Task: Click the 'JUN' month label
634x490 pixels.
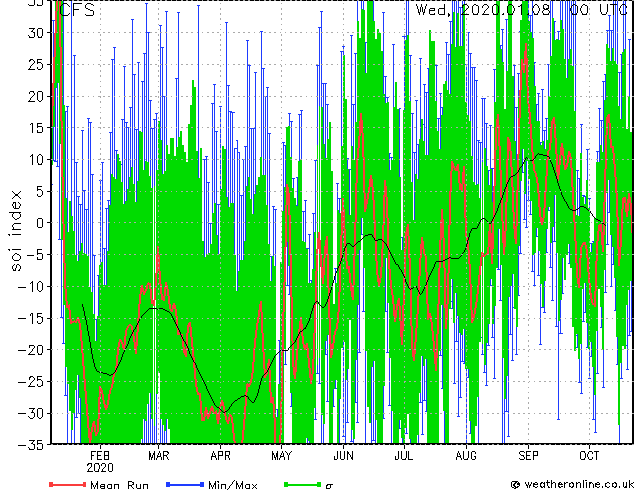Action: 343,456
